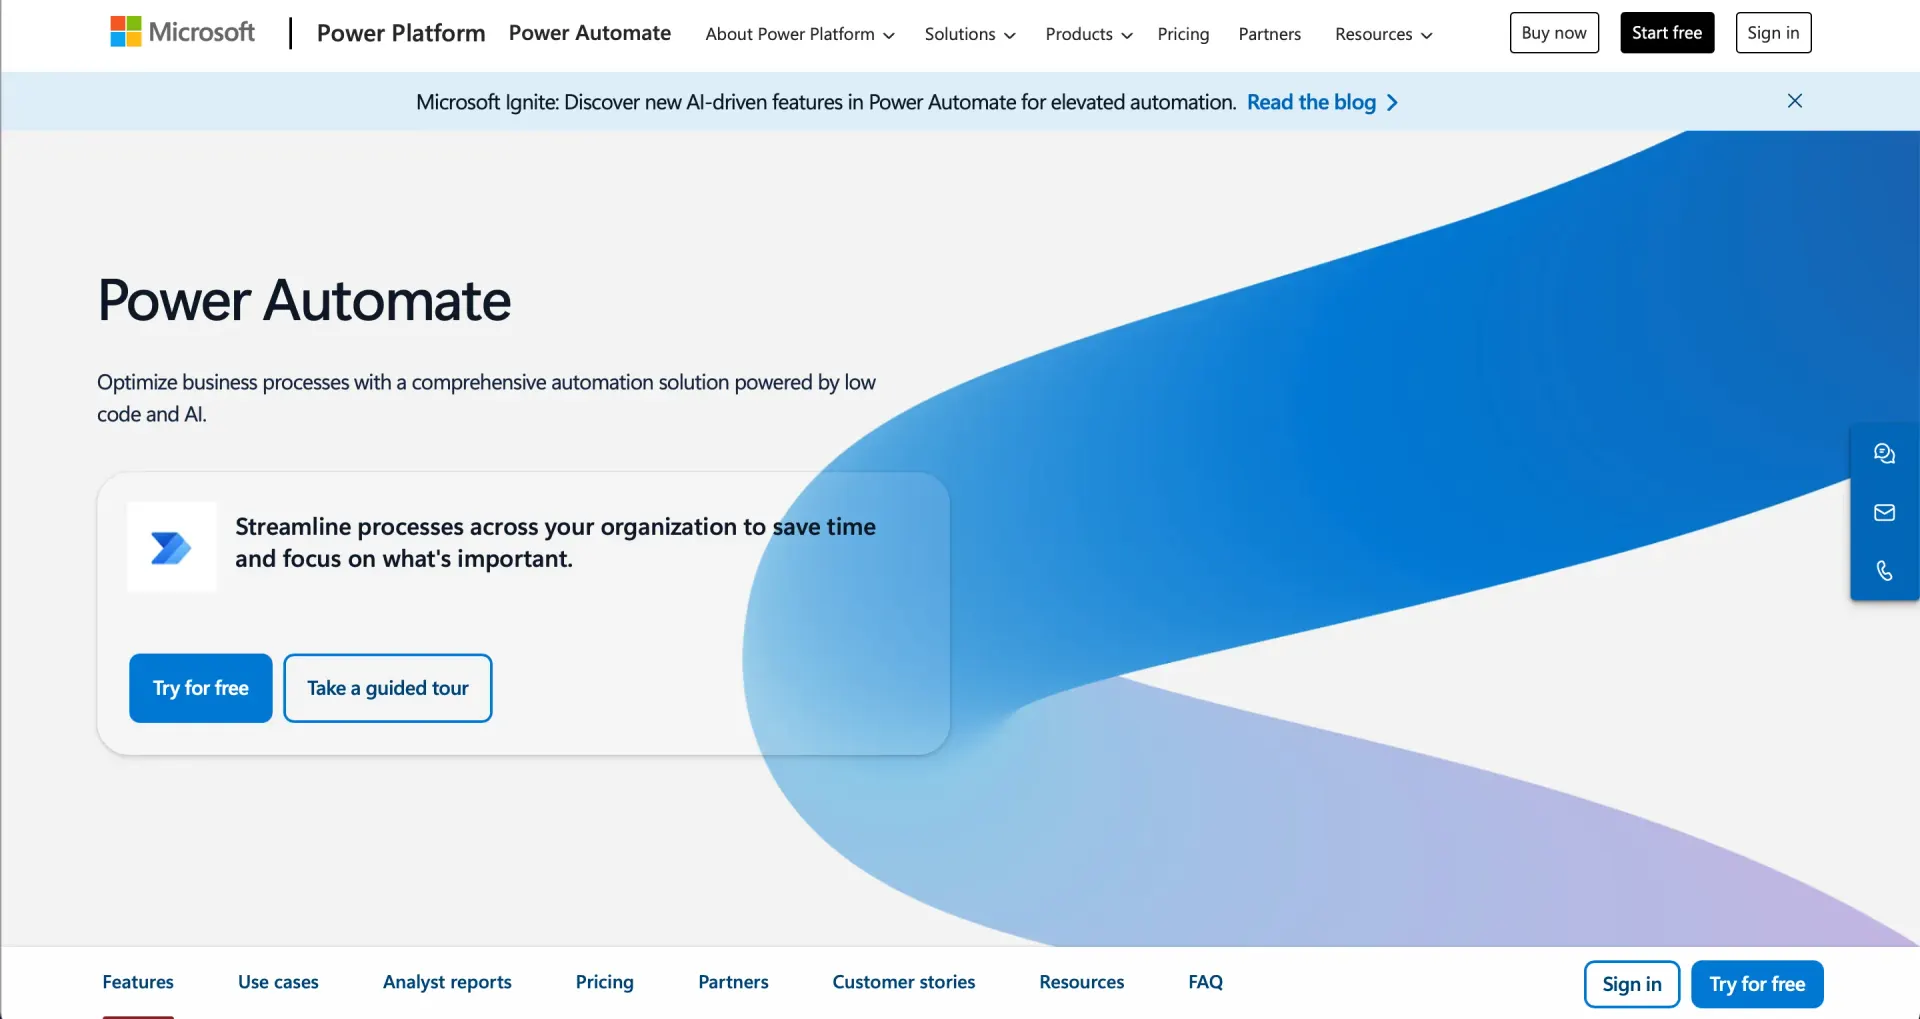Go to the FAQ tab

click(x=1206, y=982)
